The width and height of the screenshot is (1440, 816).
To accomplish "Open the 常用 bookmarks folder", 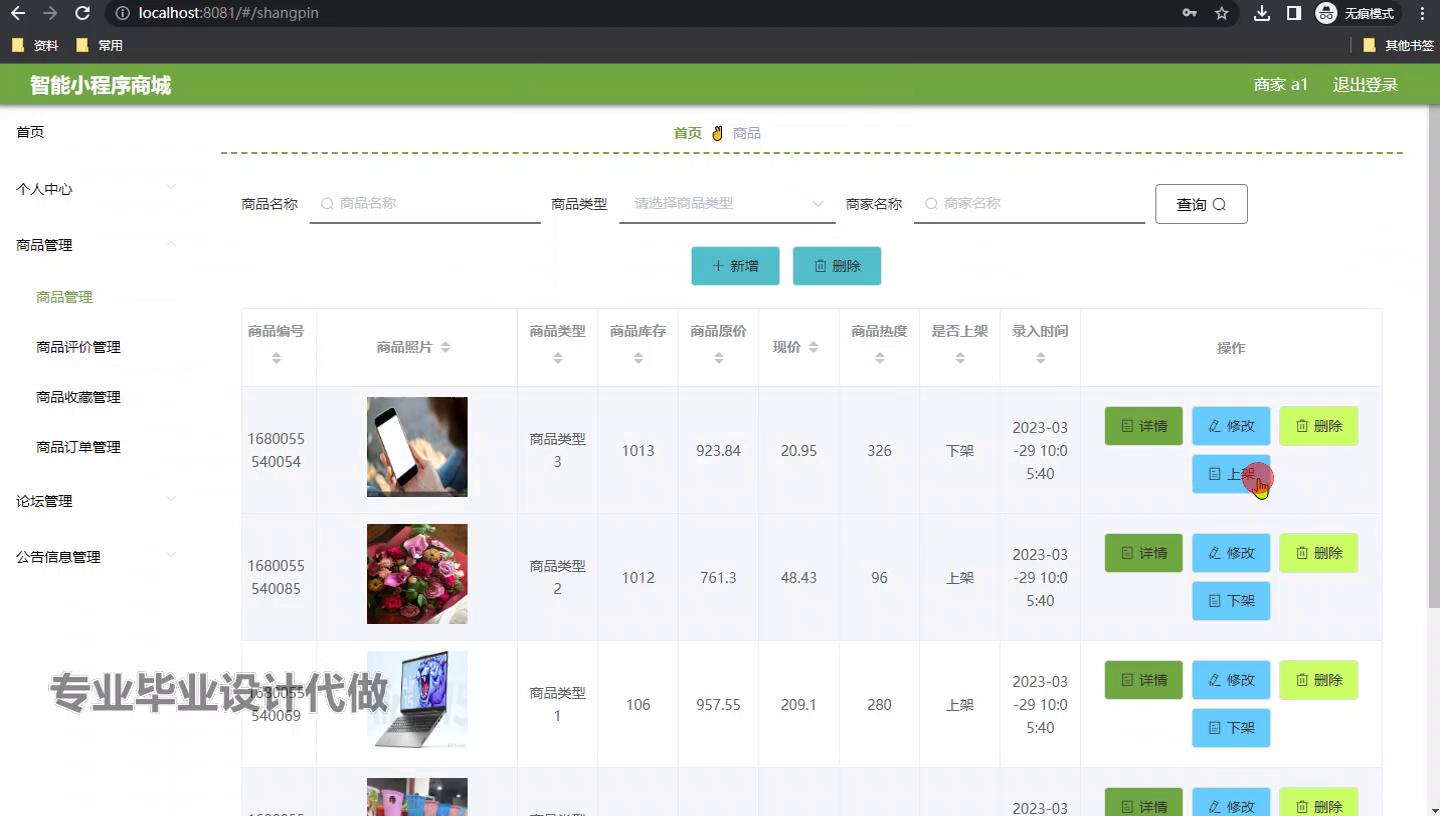I will click(x=99, y=45).
